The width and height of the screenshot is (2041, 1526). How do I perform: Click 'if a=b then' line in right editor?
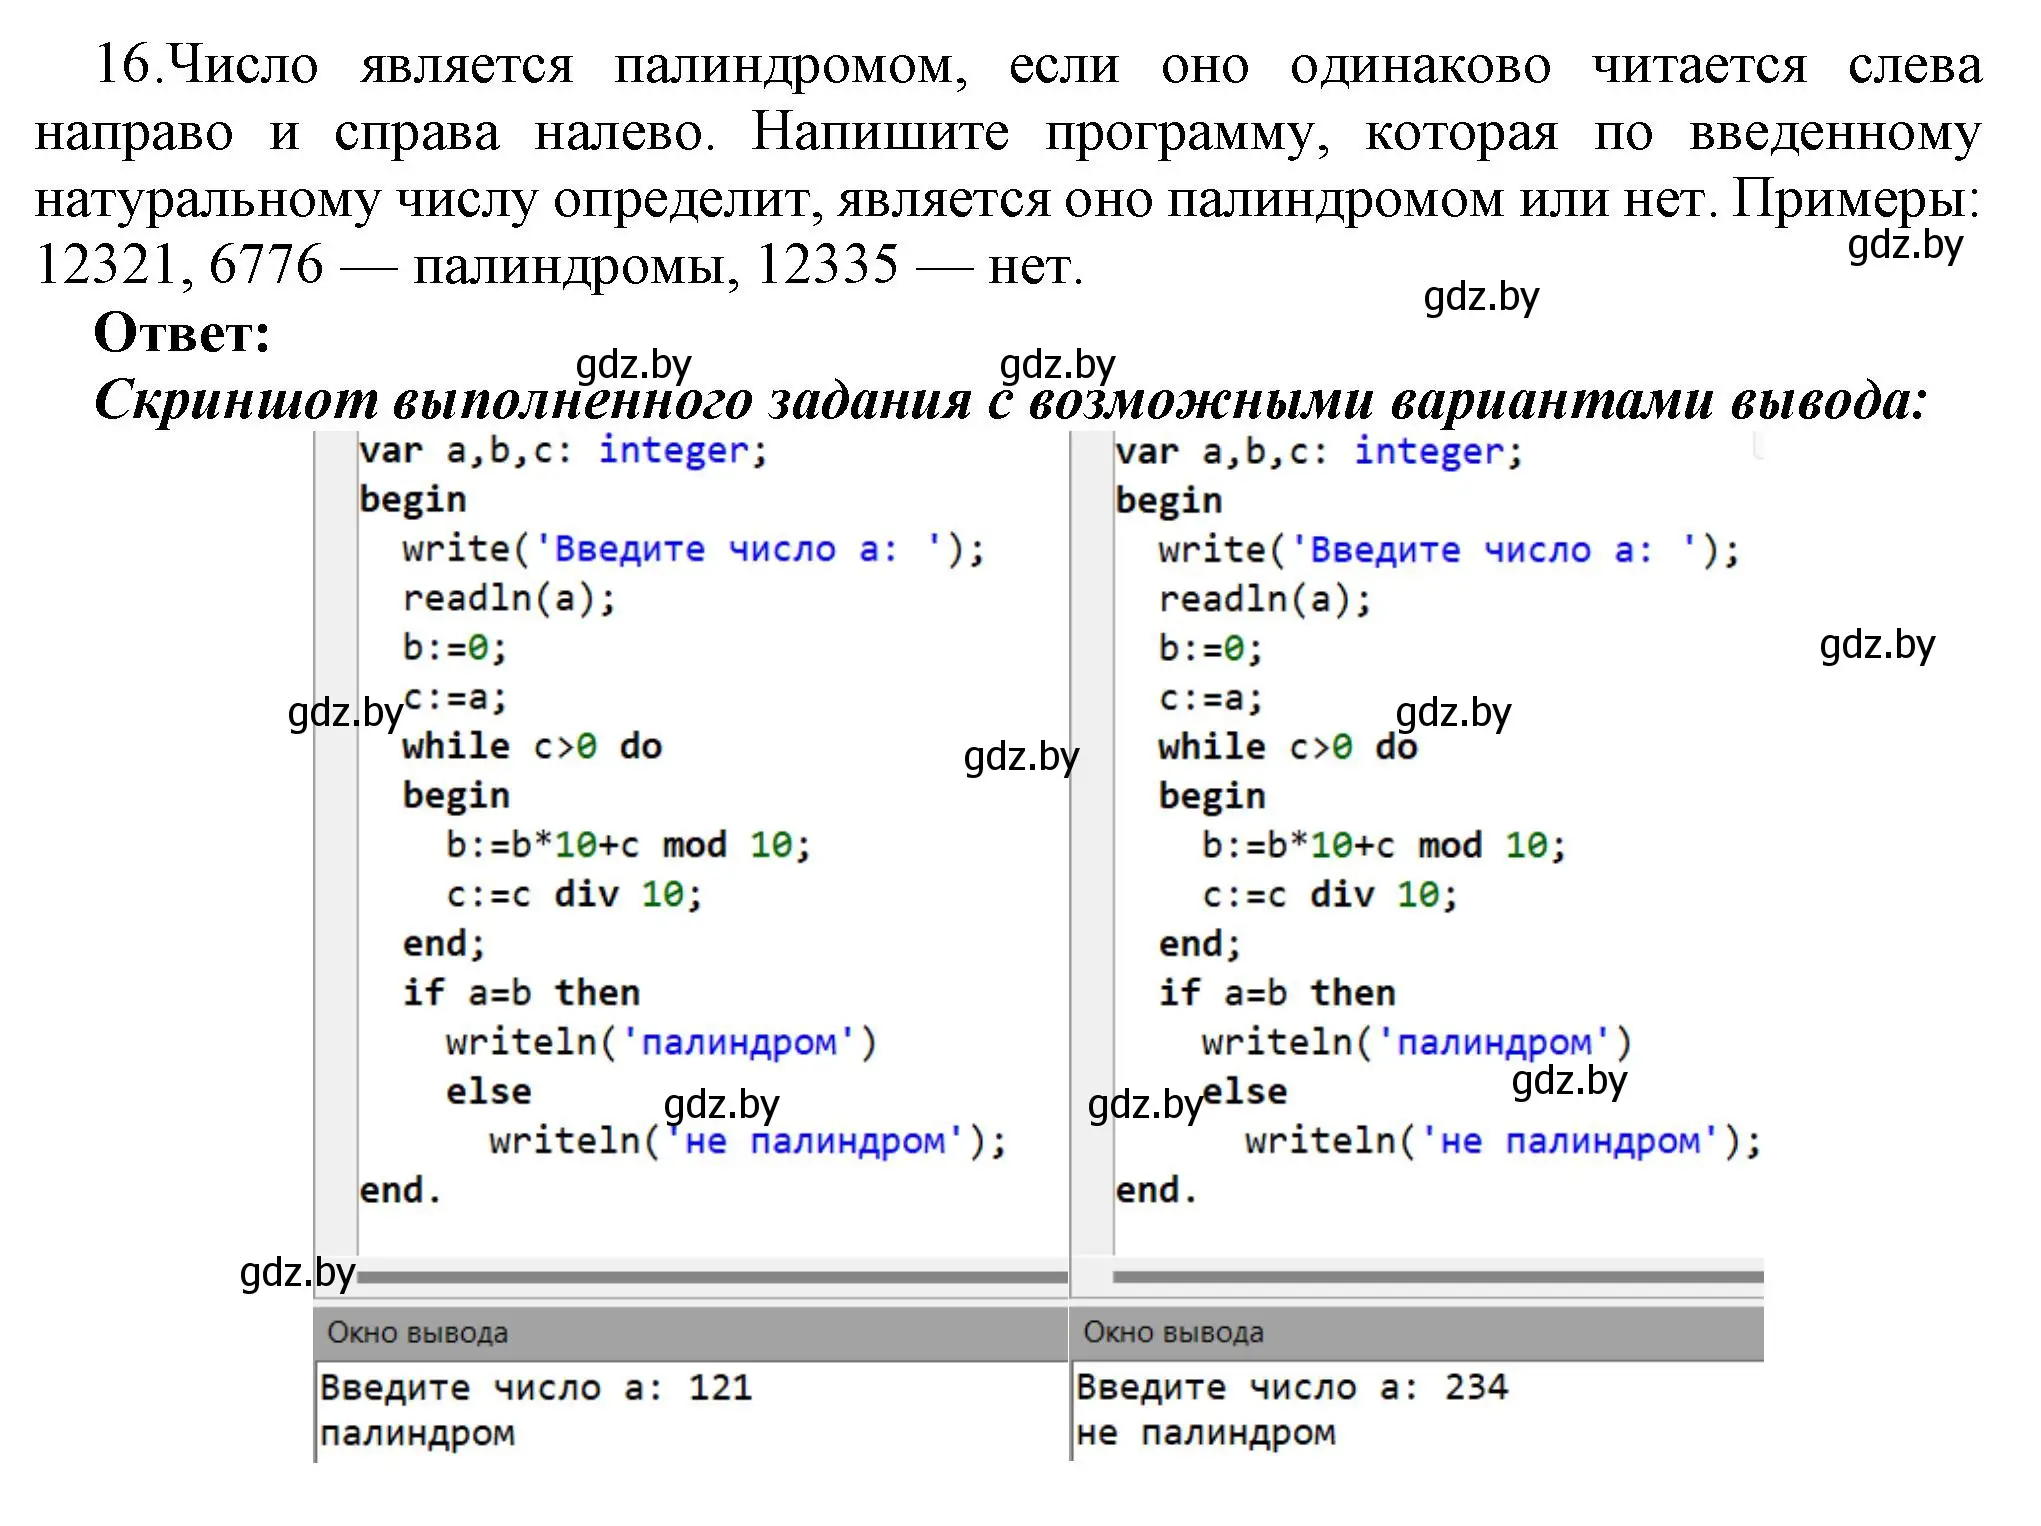pyautogui.click(x=1277, y=993)
